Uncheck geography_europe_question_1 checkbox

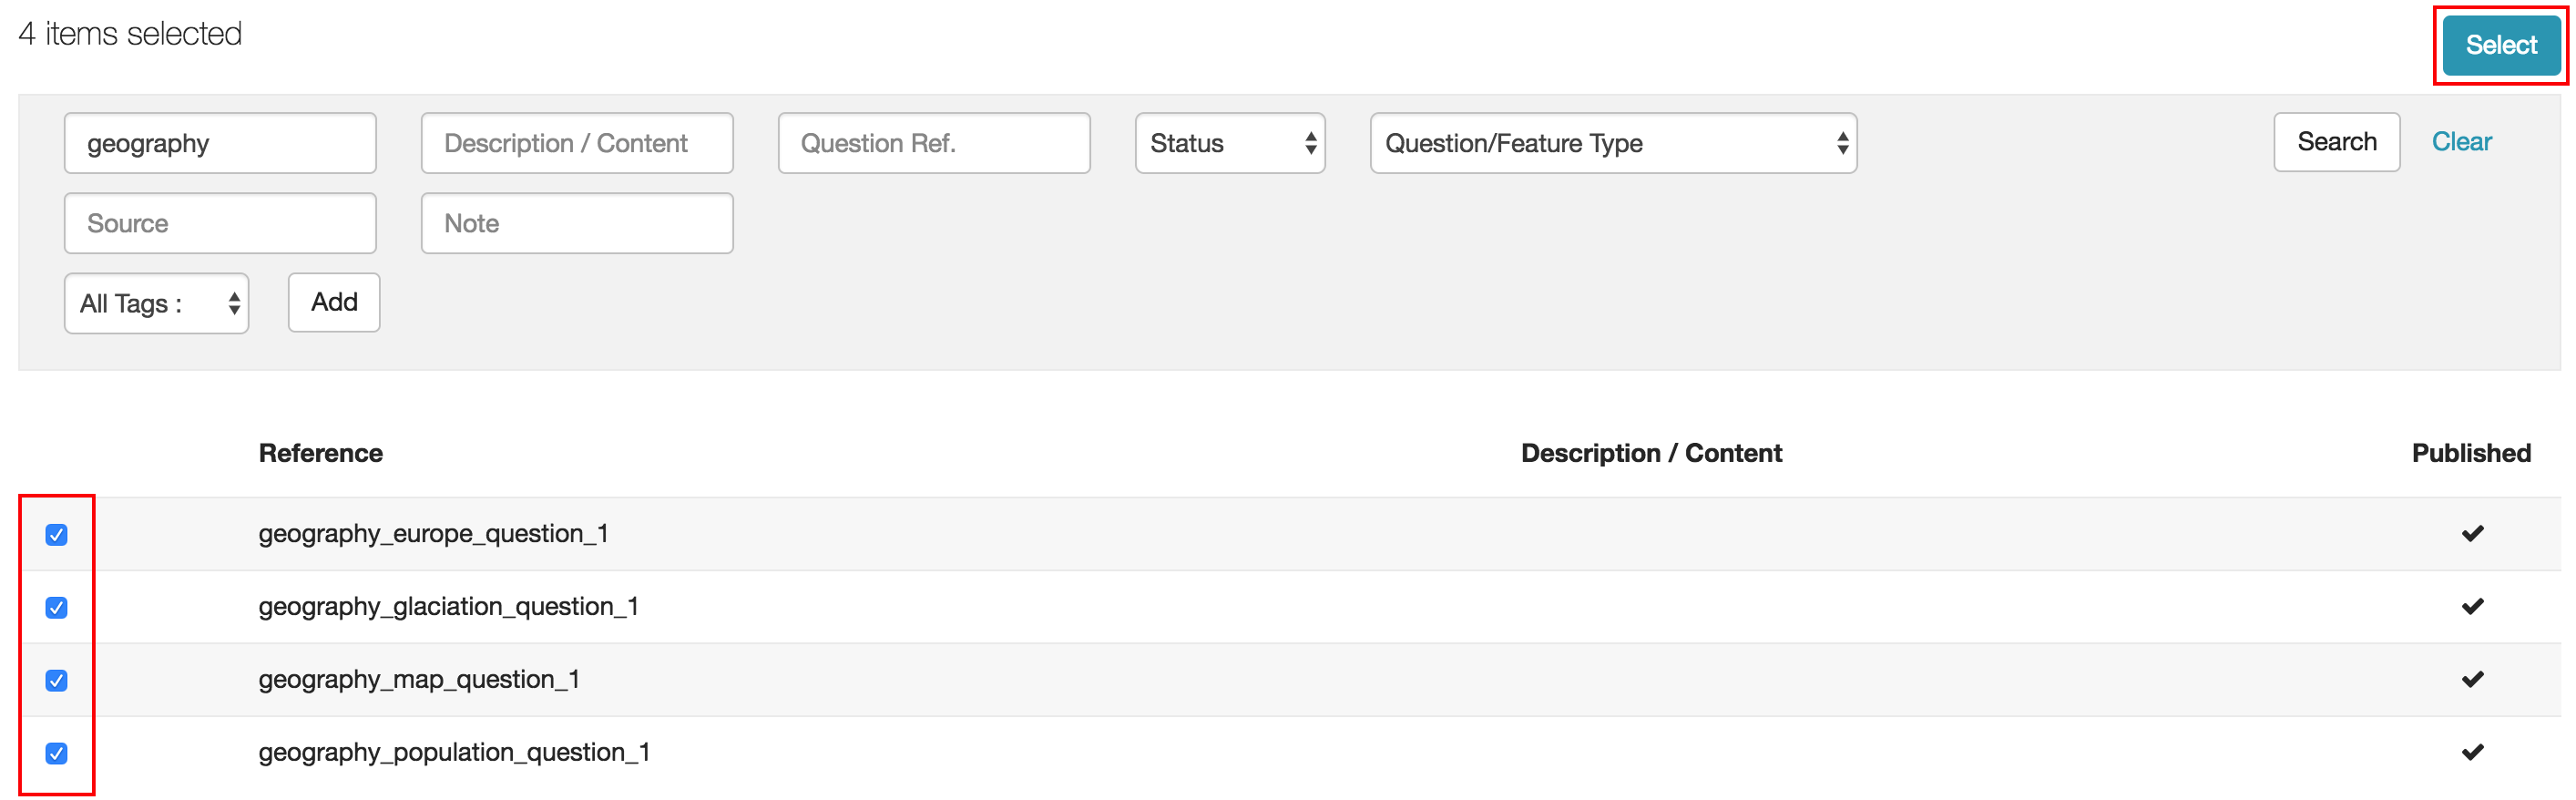pyautogui.click(x=57, y=535)
